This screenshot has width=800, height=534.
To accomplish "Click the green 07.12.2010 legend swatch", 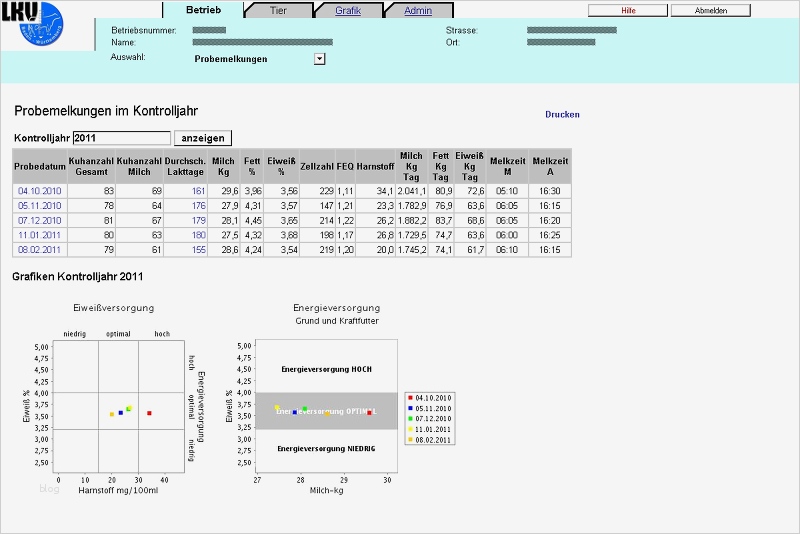I will click(x=410, y=418).
